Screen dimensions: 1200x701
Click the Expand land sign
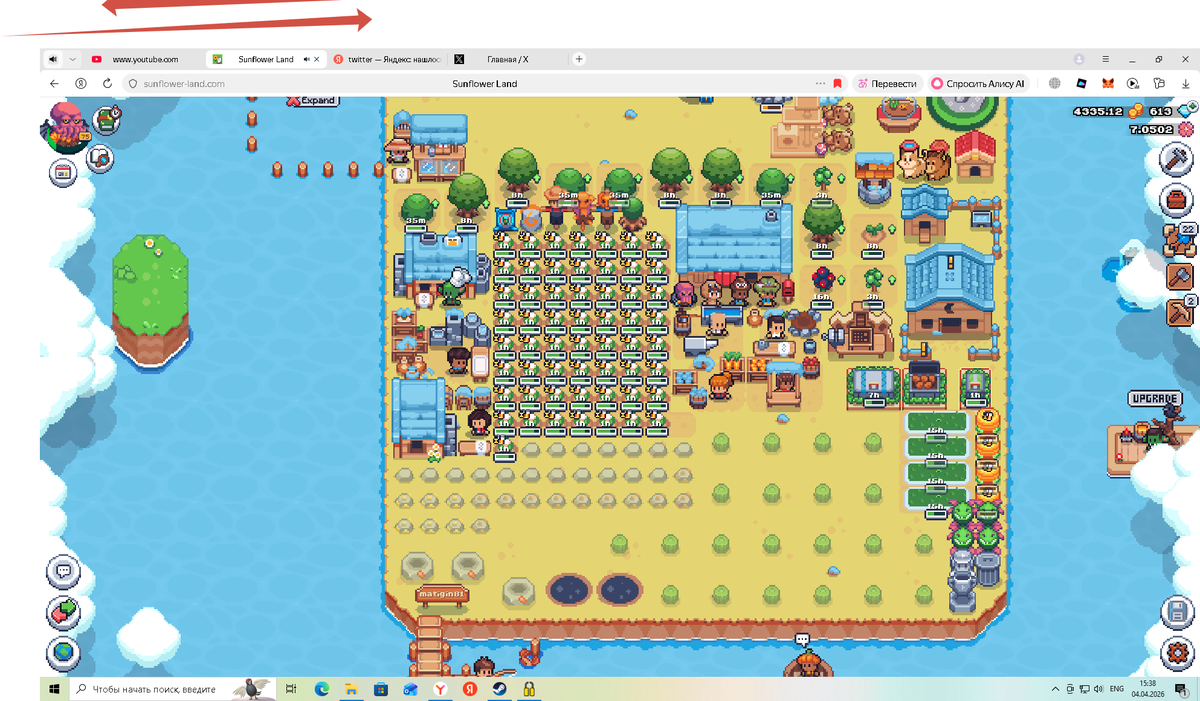(312, 101)
